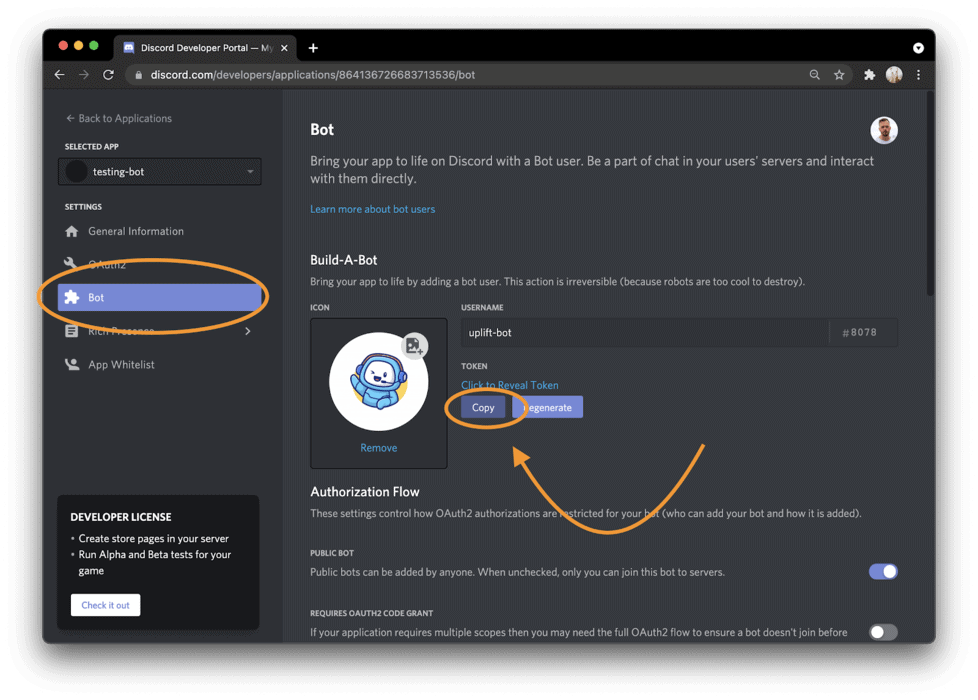Click the DEVELOPER LICENSE heading
Image resolution: width=978 pixels, height=700 pixels.
(121, 517)
